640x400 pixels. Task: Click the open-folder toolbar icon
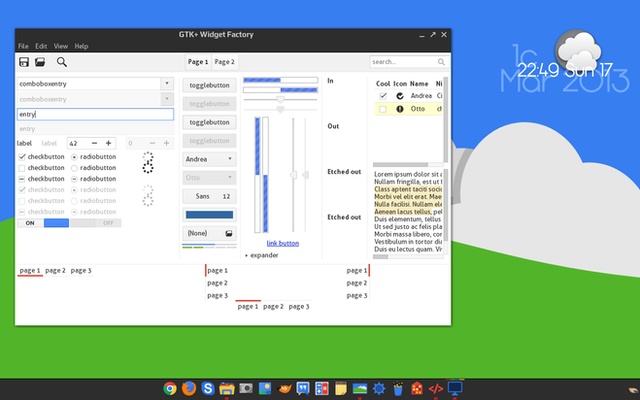pyautogui.click(x=40, y=62)
